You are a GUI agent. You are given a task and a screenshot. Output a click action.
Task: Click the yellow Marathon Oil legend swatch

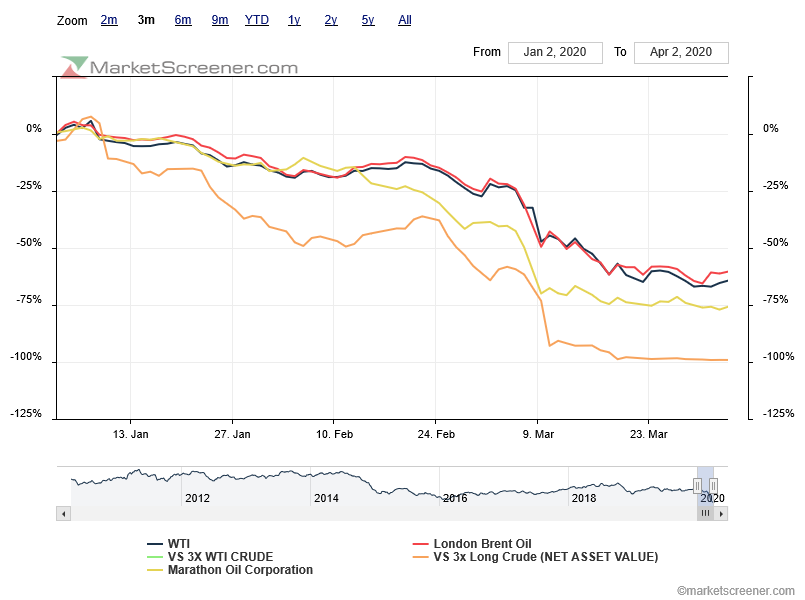(x=155, y=570)
